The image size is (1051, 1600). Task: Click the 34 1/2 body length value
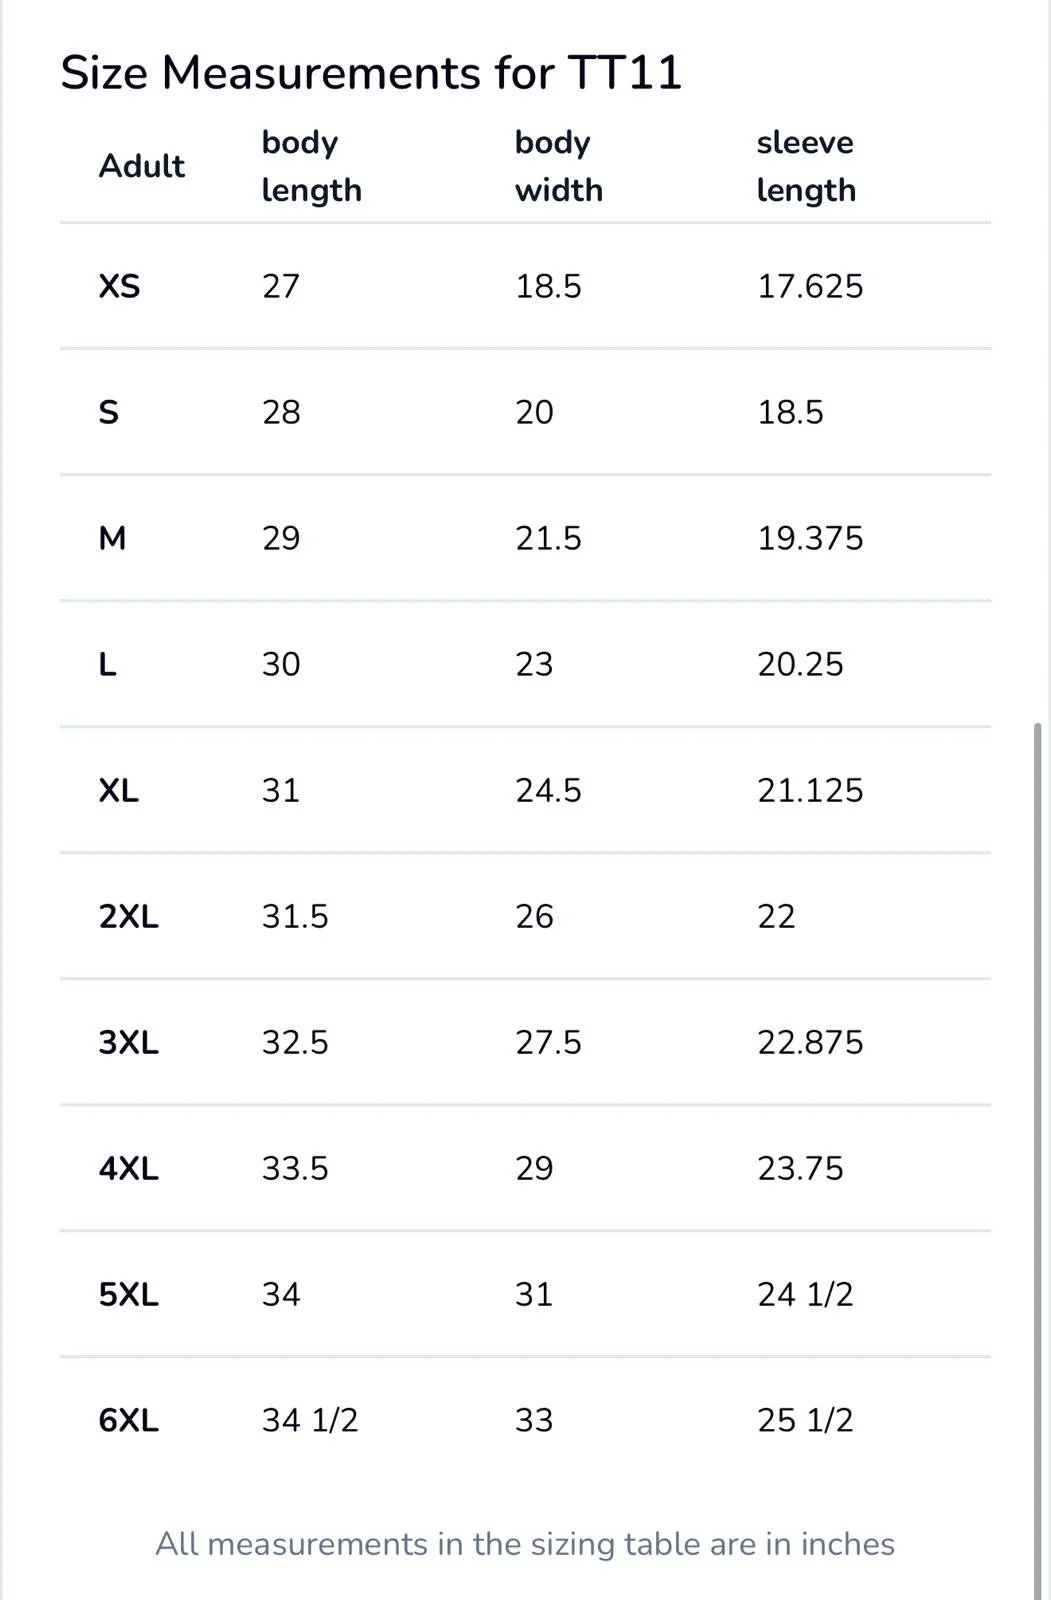(x=310, y=1421)
